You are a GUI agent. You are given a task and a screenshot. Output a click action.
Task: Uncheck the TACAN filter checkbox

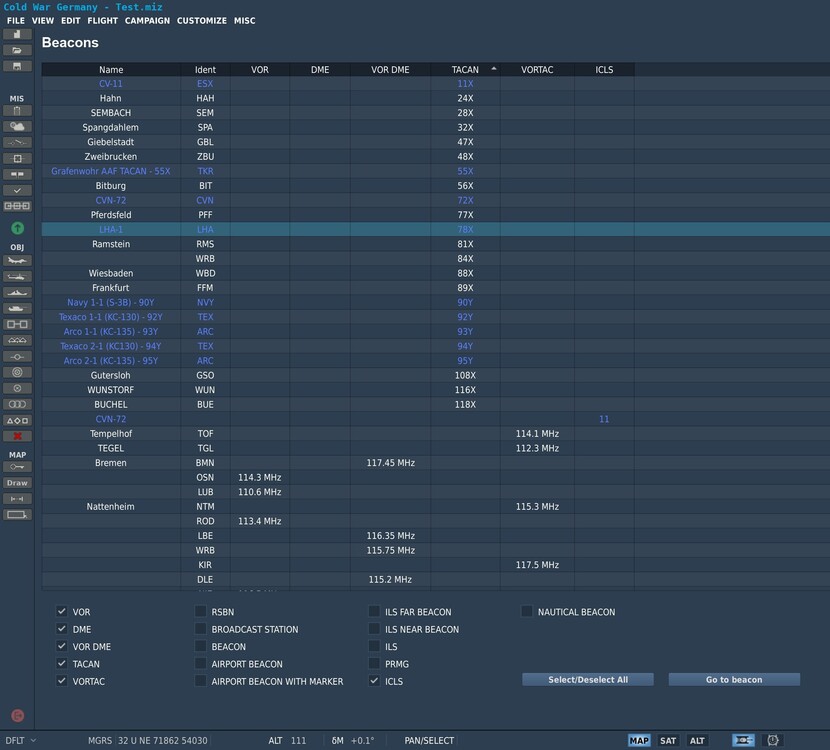pos(62,663)
